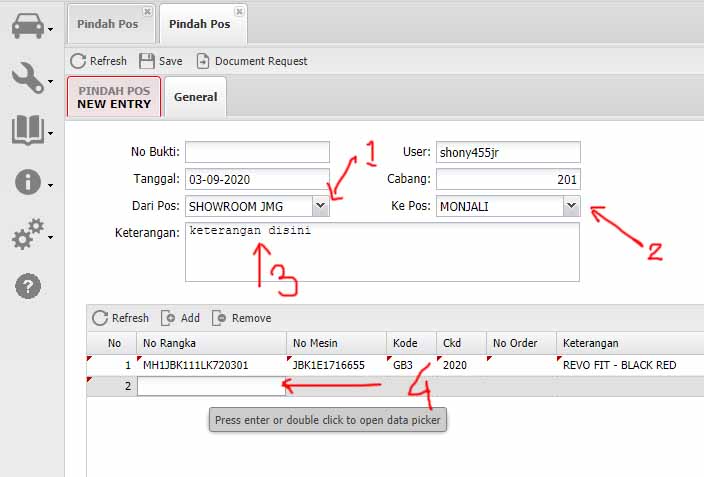This screenshot has height=477, width=704.
Task: Expand the Ke Pos dropdown
Action: click(x=571, y=206)
